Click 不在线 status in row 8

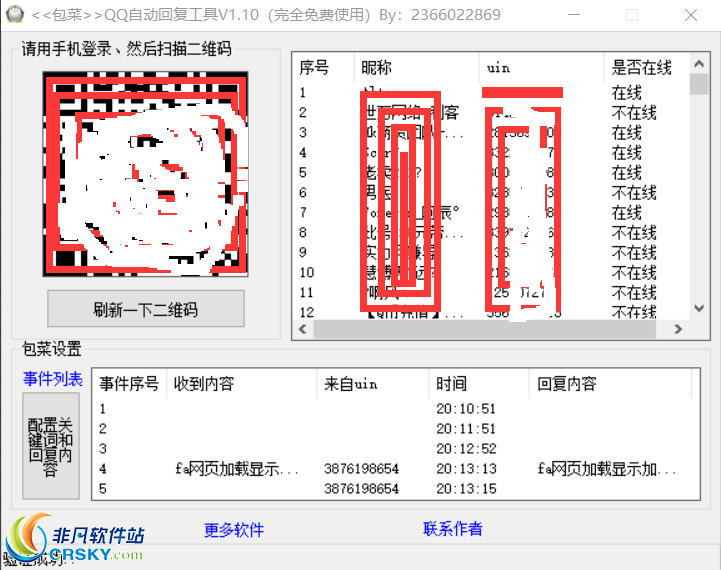tap(634, 233)
